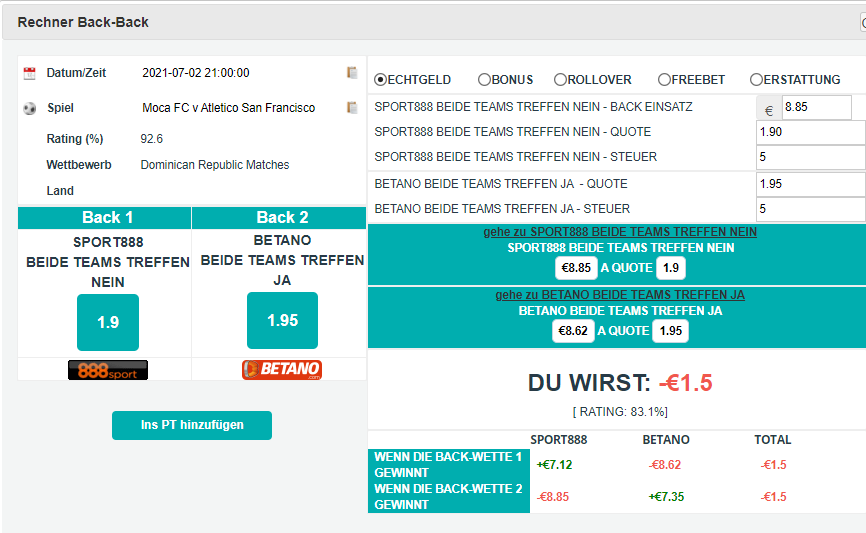
Task: Select the rating value 92.6
Action: pyautogui.click(x=151, y=139)
